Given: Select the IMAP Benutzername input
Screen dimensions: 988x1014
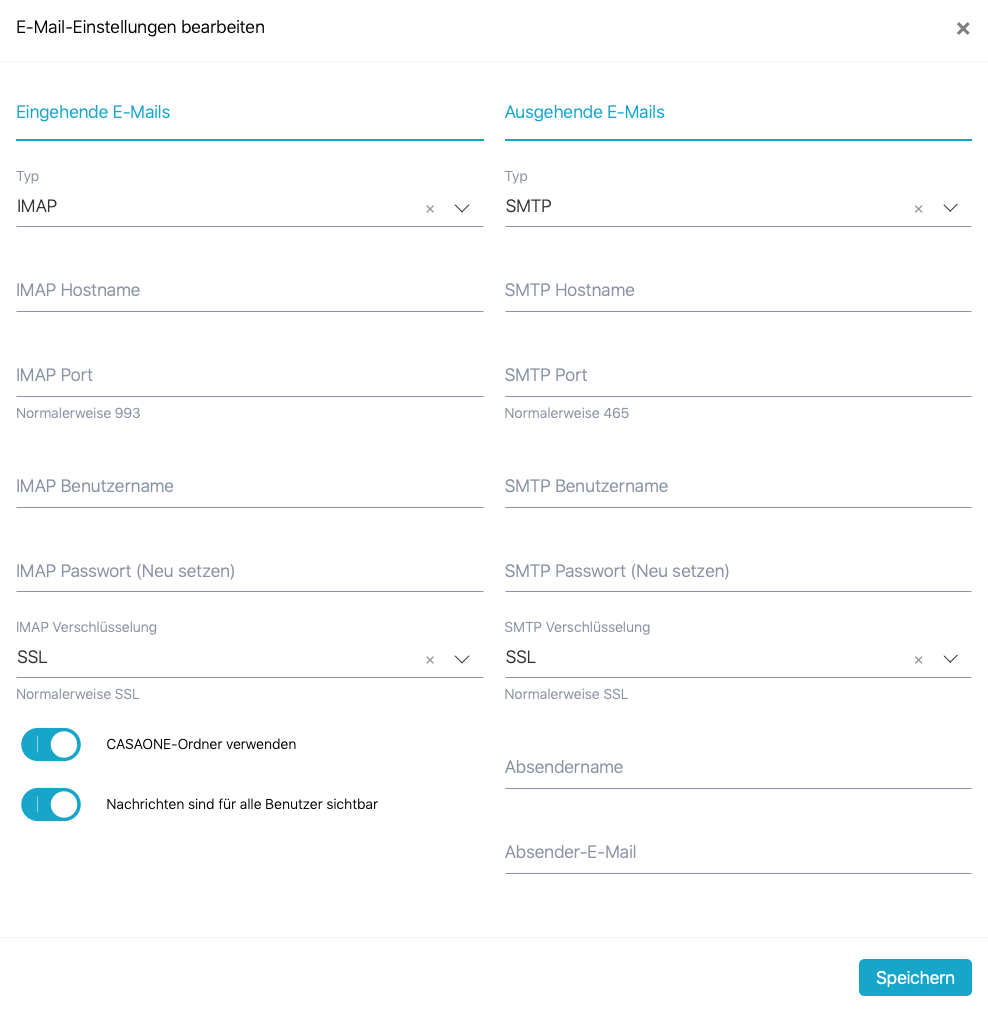Looking at the screenshot, I should (249, 487).
